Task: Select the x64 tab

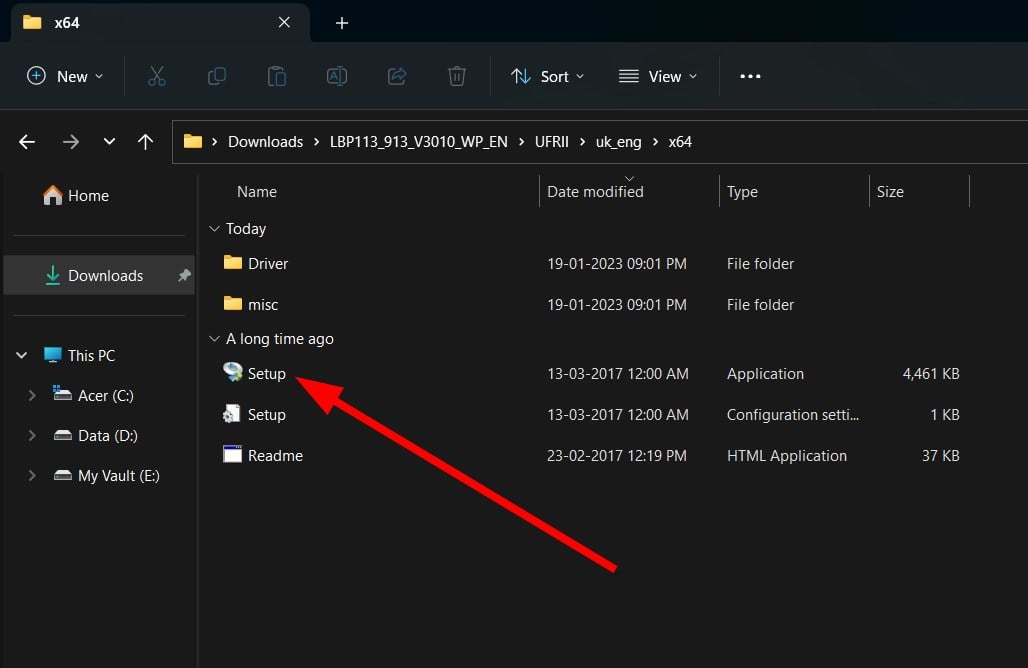Action: click(161, 23)
